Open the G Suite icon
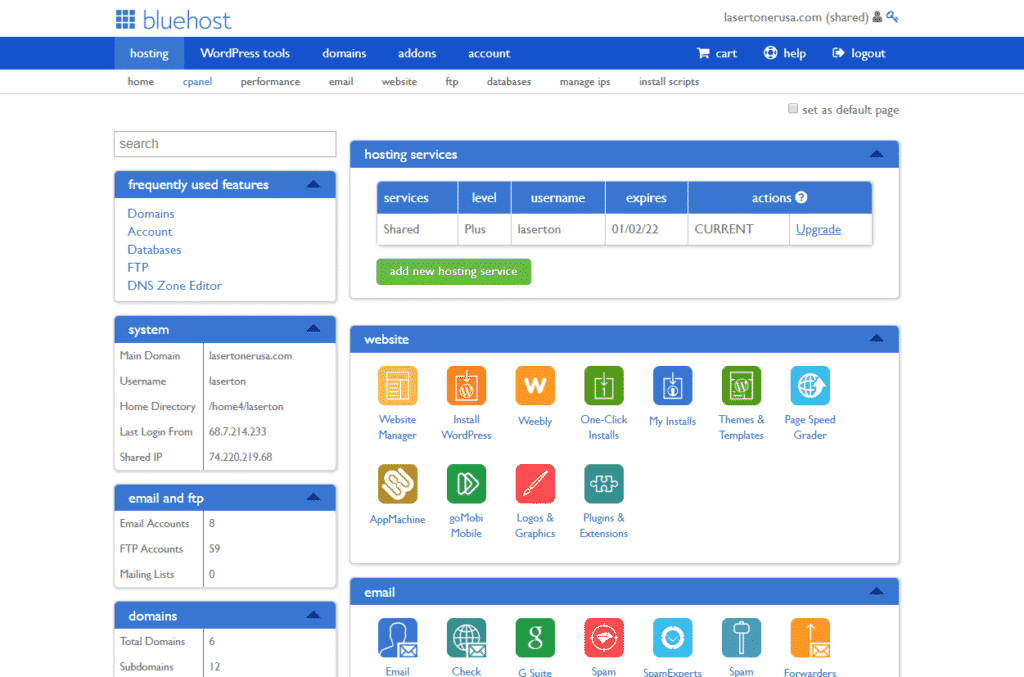This screenshot has height=677, width=1024. click(535, 638)
